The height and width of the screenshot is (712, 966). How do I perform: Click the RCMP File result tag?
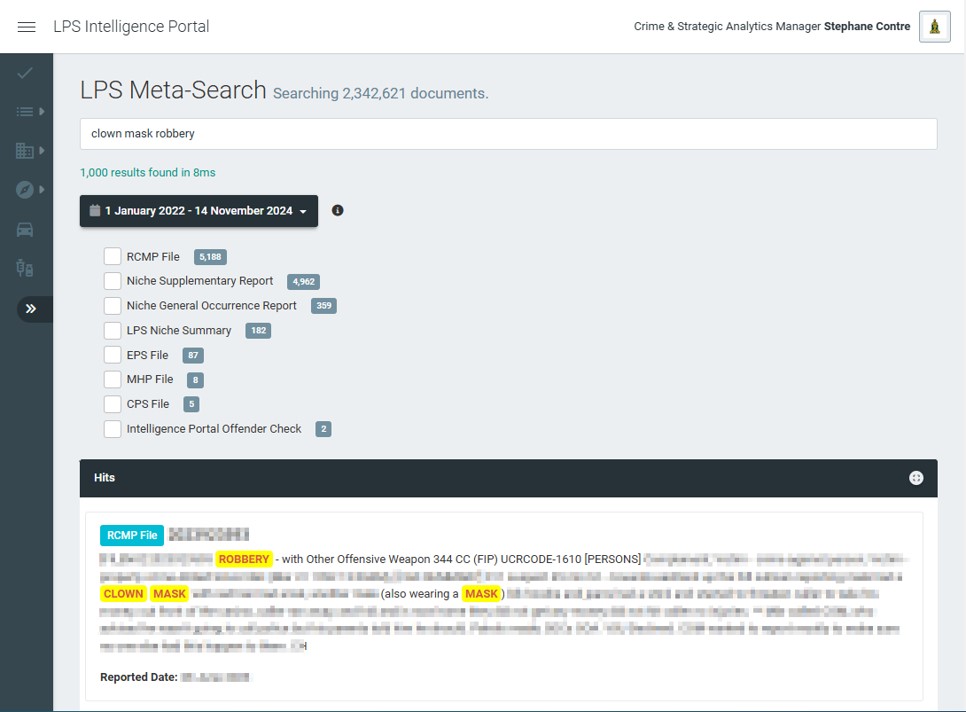[132, 535]
